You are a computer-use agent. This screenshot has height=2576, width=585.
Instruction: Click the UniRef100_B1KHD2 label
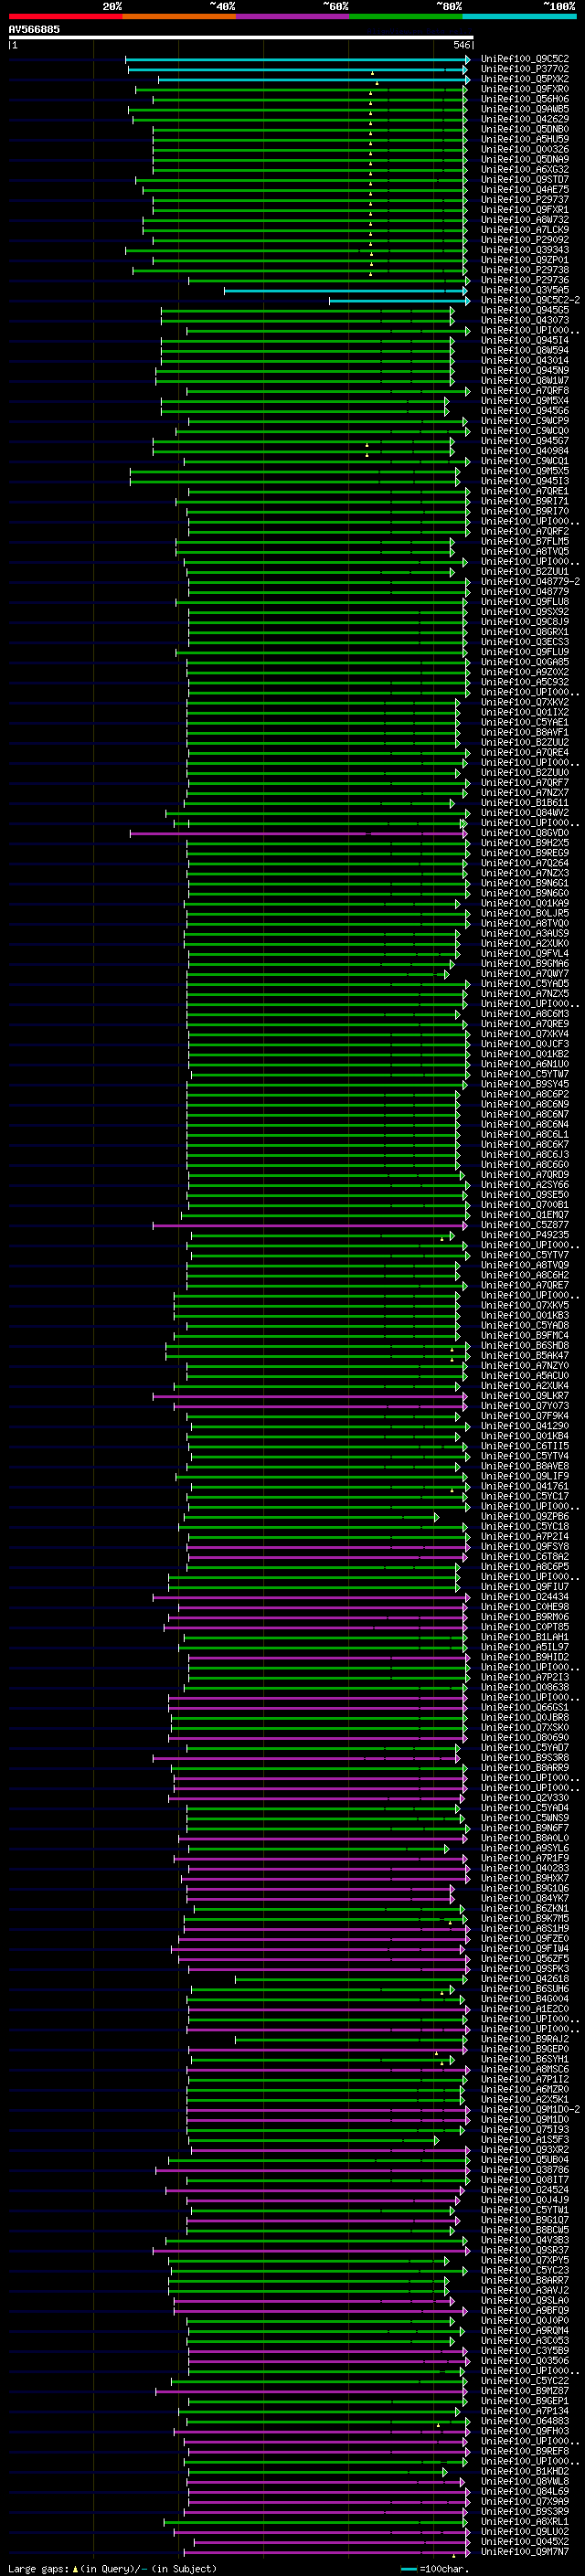tap(525, 2471)
